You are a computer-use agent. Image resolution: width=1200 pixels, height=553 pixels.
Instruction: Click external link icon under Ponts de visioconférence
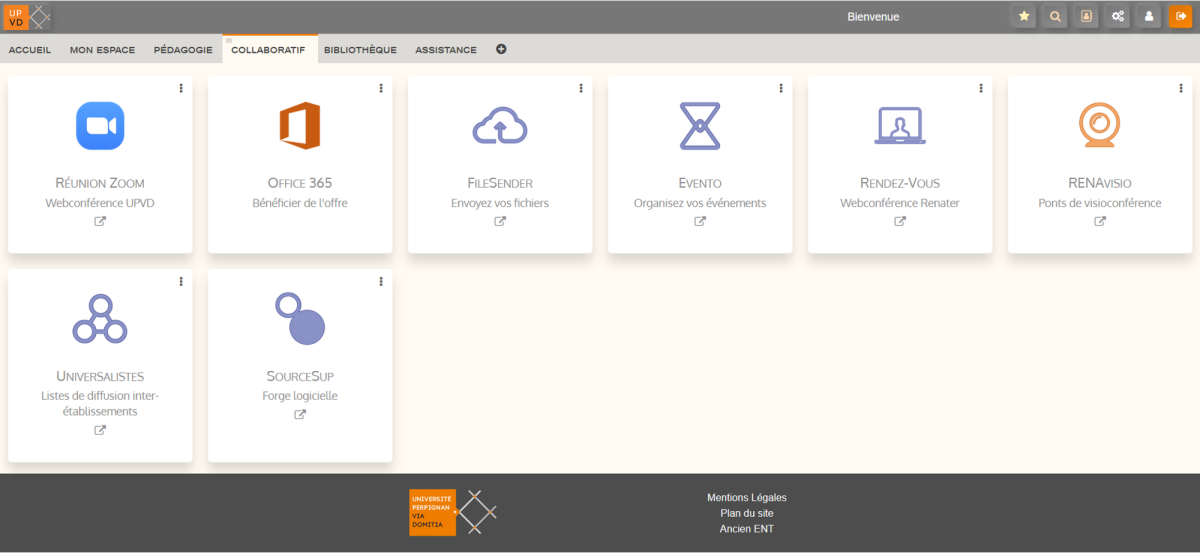[x=1100, y=222]
